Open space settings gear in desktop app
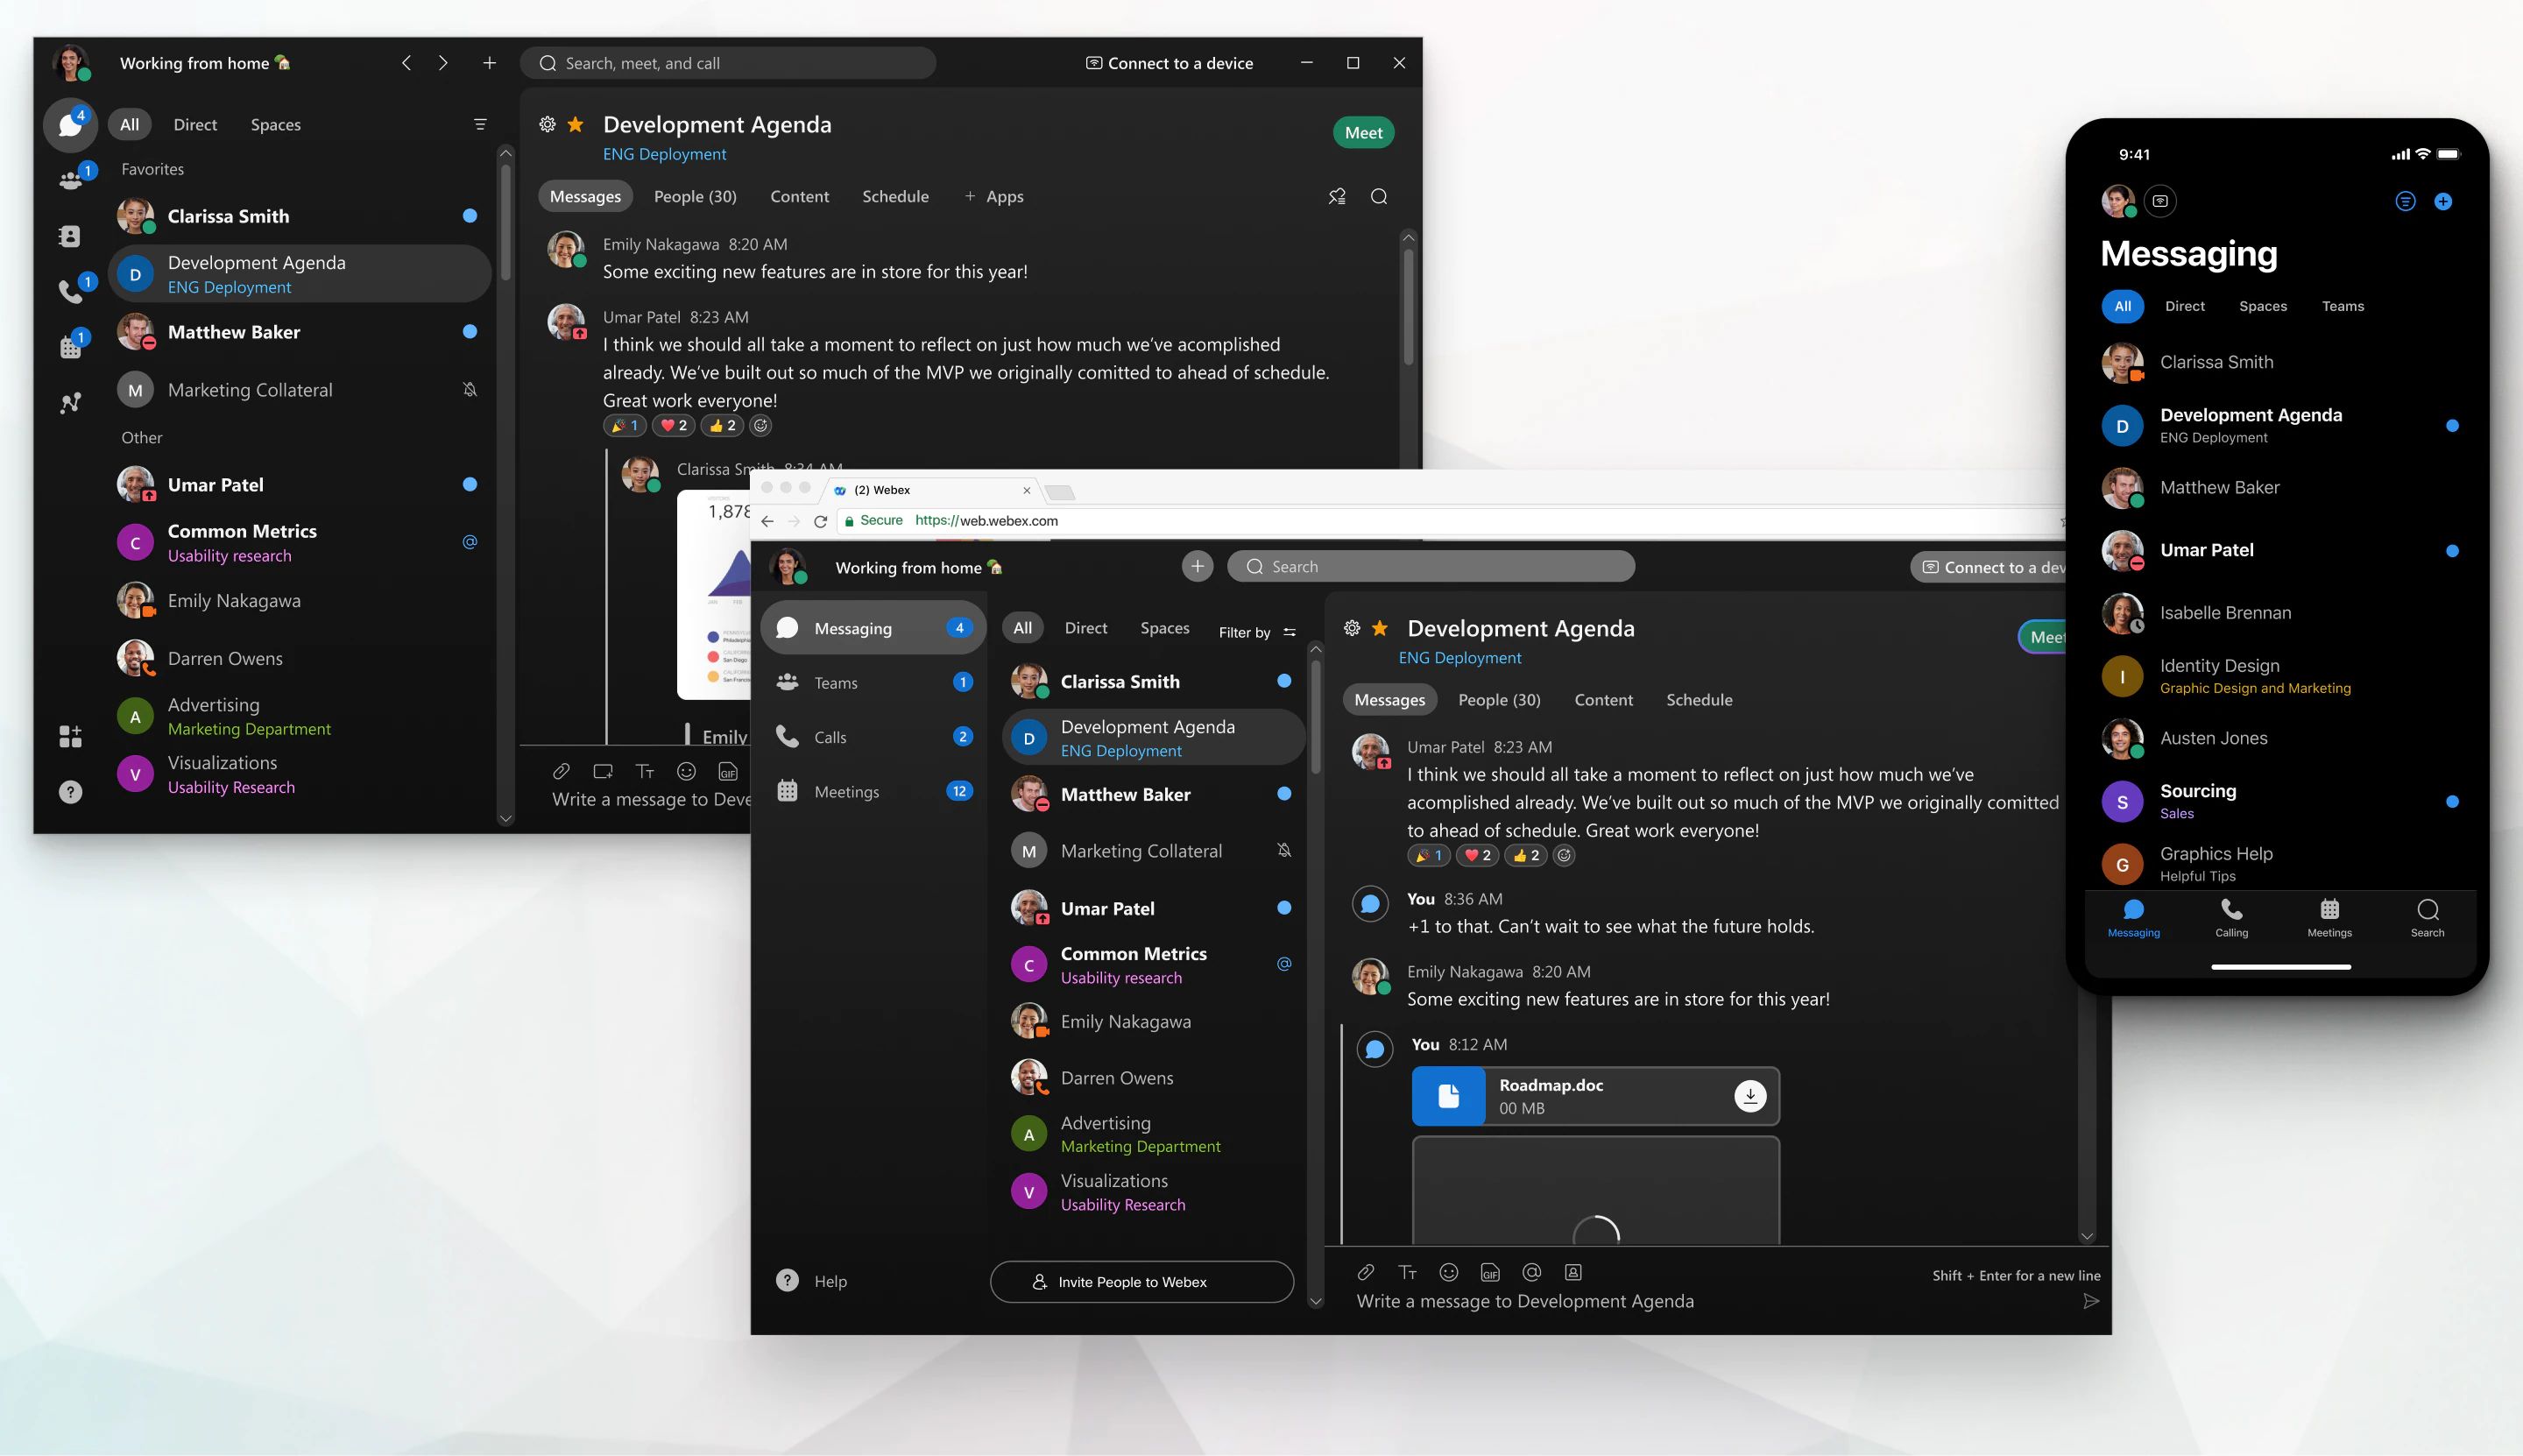 coord(547,124)
